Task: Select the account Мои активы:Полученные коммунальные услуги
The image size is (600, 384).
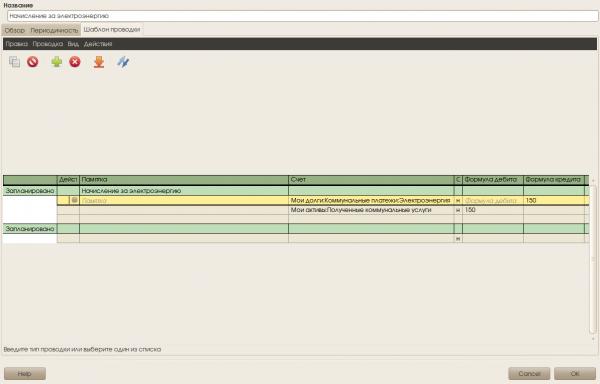Action: (x=371, y=210)
